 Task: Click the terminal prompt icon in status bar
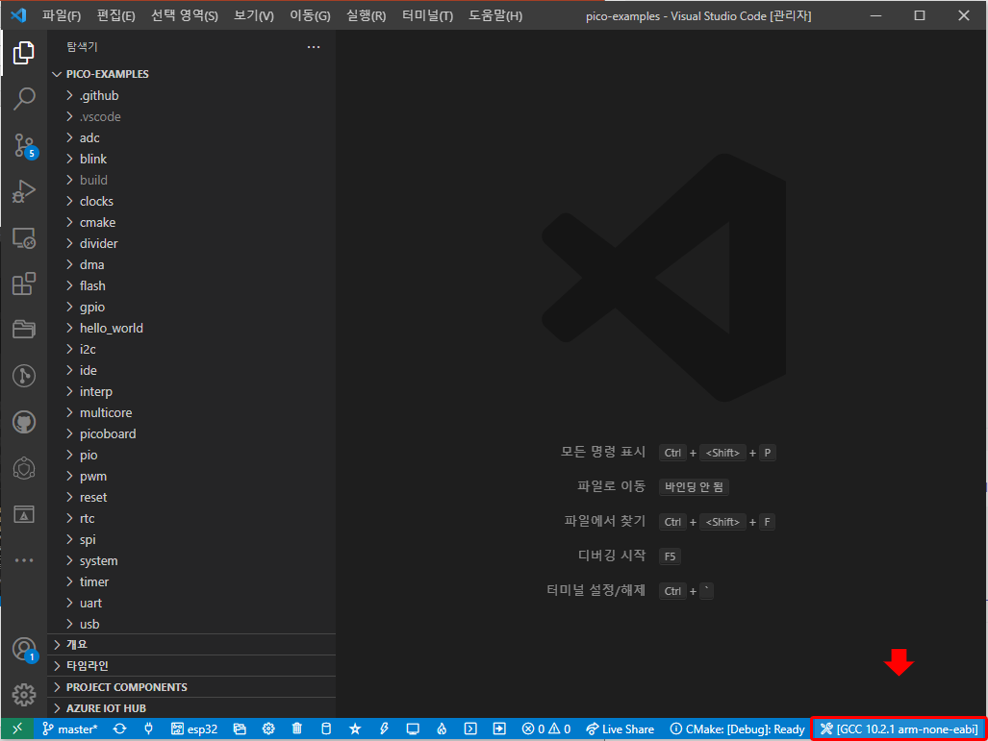470,729
